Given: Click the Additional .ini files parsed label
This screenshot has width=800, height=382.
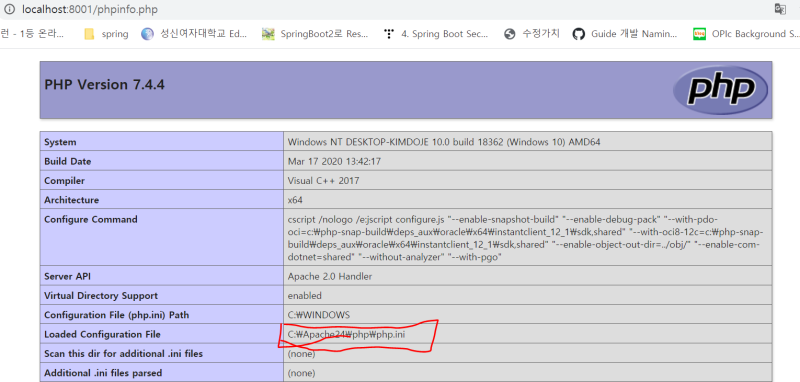Looking at the screenshot, I should pyautogui.click(x=103, y=373).
